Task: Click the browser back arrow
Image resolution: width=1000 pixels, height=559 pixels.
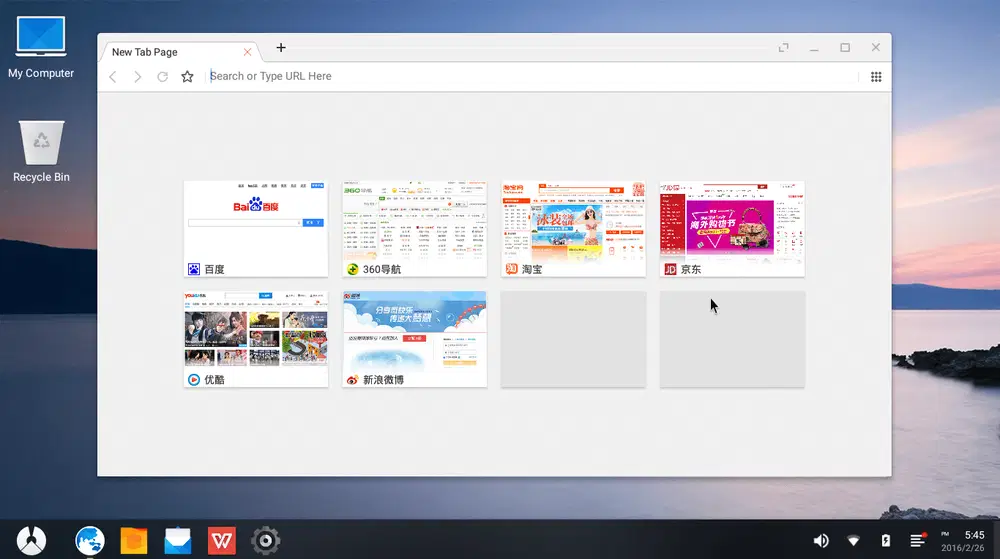Action: [113, 76]
